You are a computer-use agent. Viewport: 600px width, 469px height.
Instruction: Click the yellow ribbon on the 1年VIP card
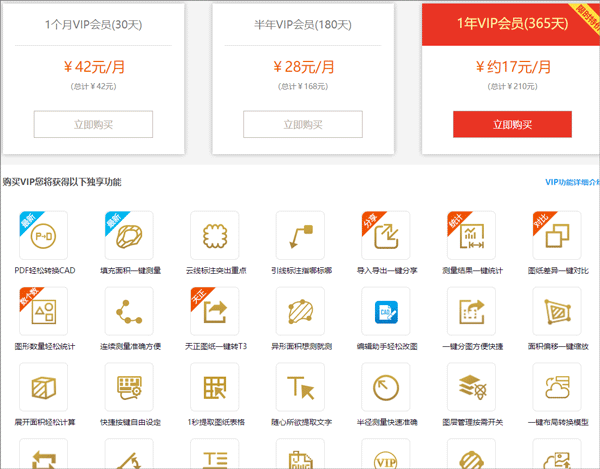[x=586, y=17]
